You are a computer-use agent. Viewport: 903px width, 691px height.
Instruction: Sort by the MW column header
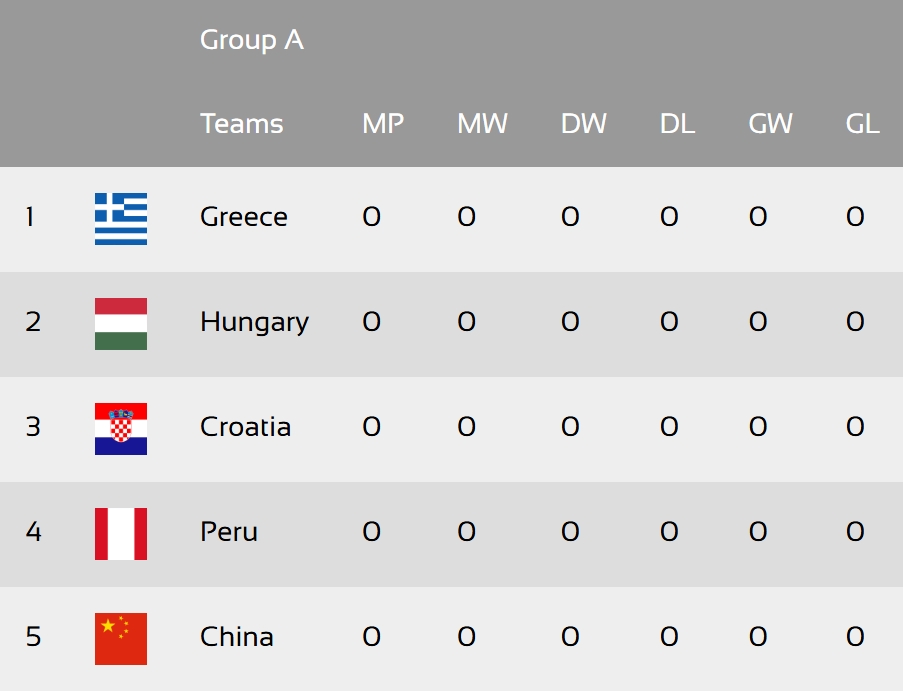(x=483, y=124)
